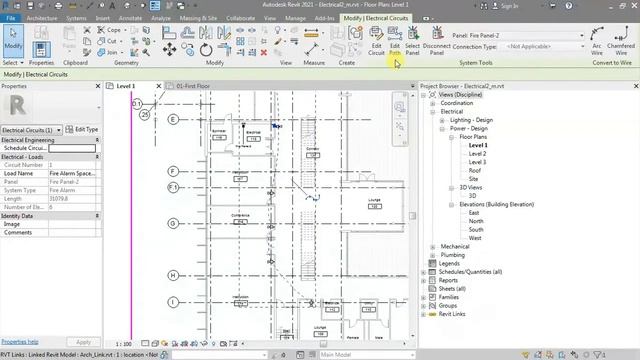Open the Roof floor plan

tap(474, 171)
